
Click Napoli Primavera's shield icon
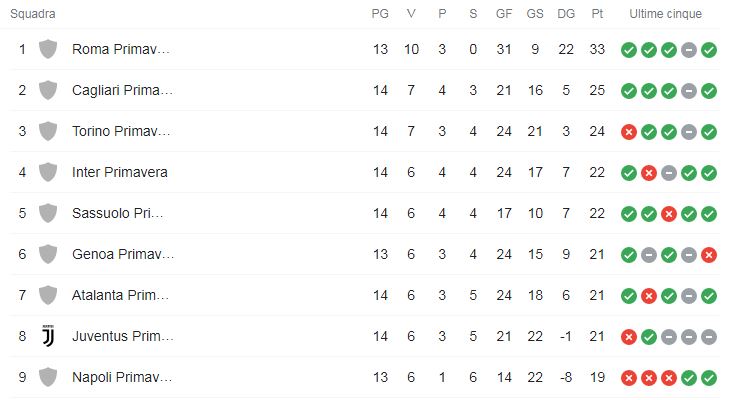[47, 378]
